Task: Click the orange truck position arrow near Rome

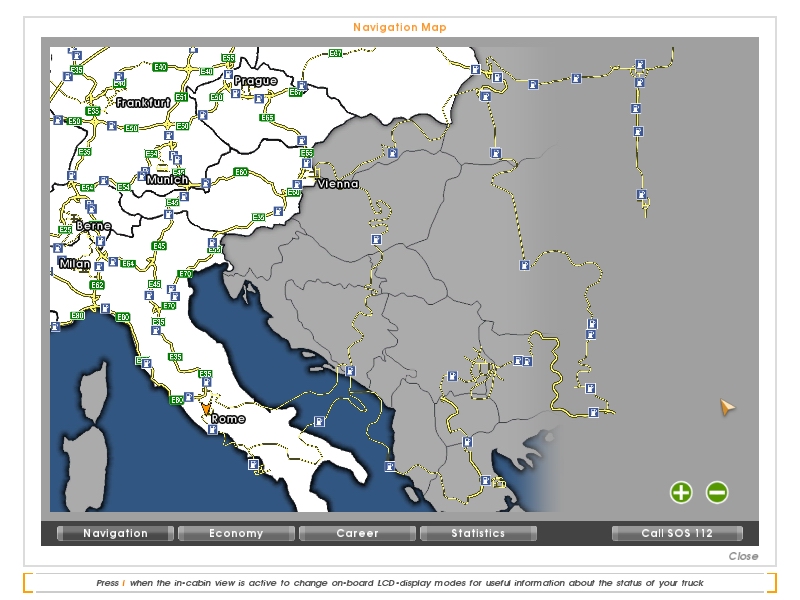Action: pos(206,409)
